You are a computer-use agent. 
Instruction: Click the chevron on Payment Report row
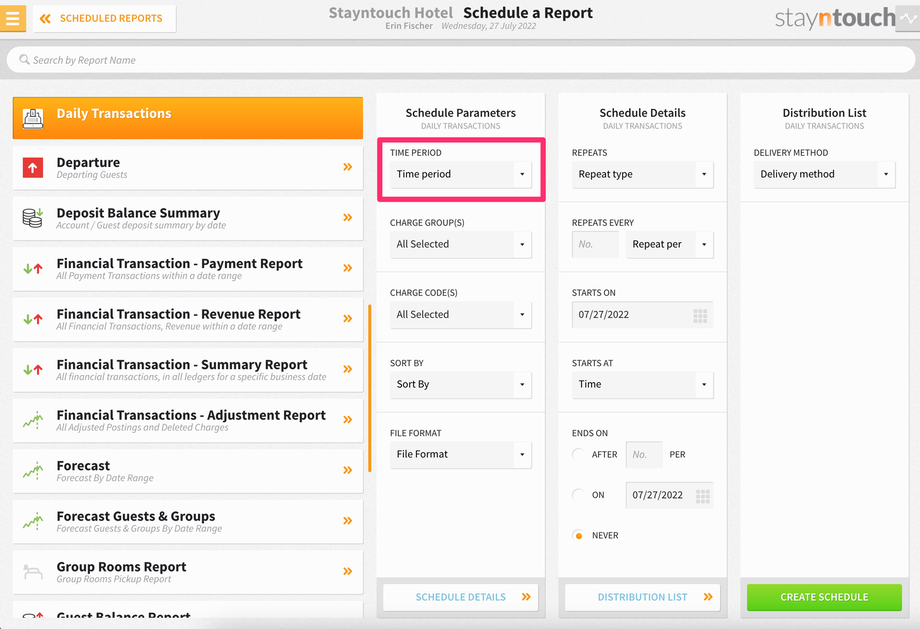[348, 268]
